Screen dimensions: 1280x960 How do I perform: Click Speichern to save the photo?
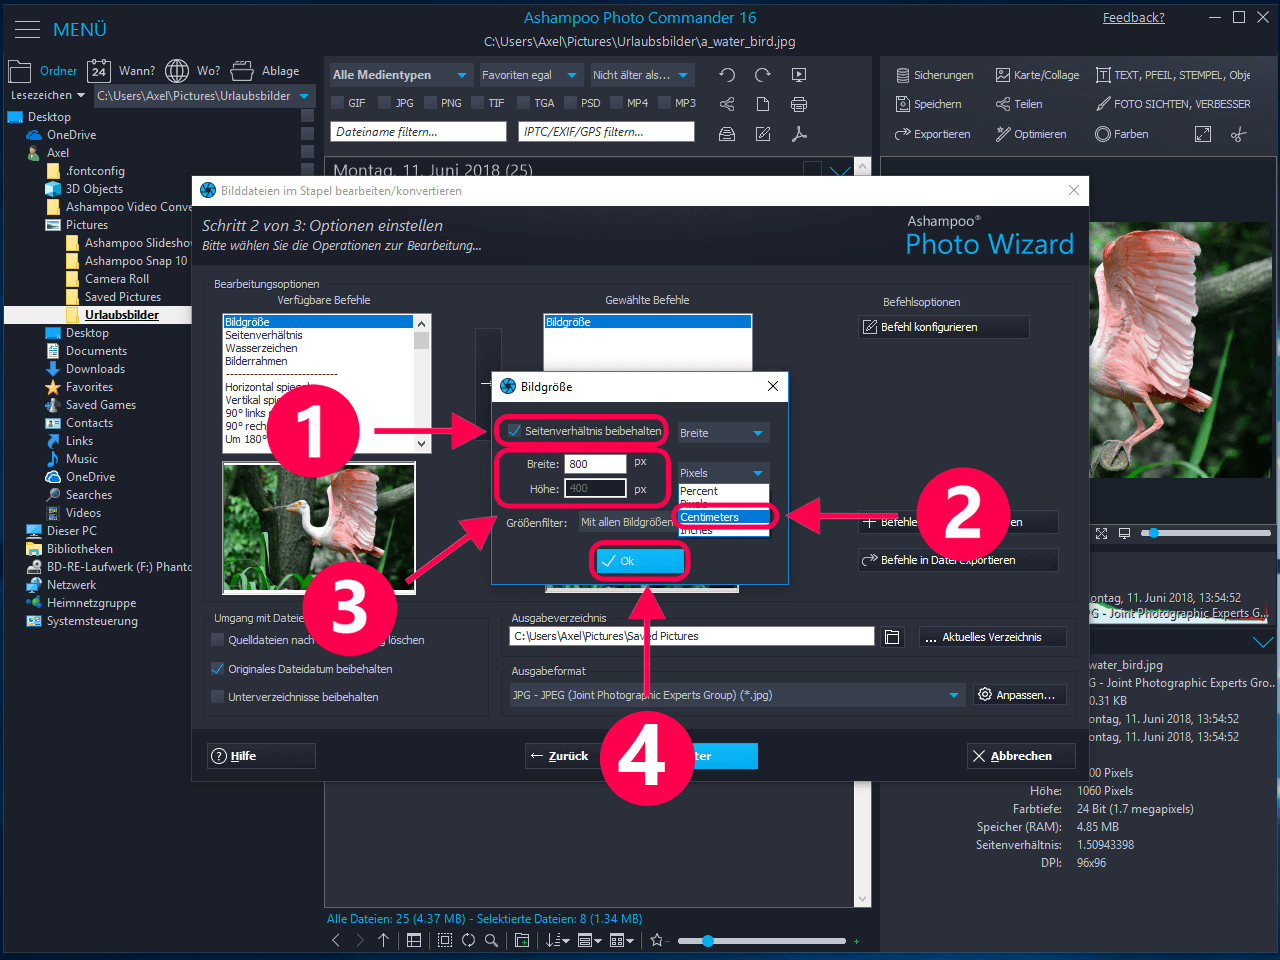tap(928, 104)
